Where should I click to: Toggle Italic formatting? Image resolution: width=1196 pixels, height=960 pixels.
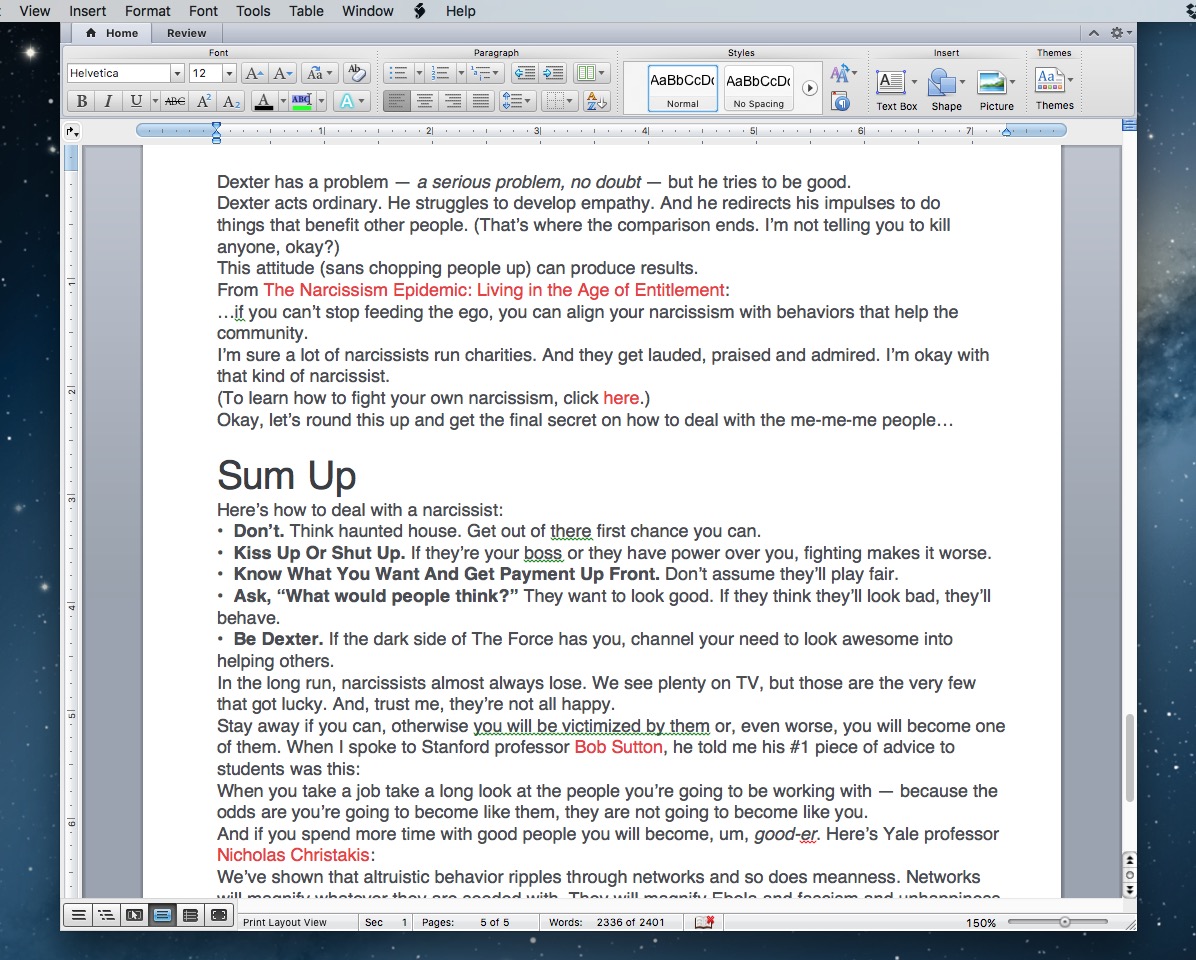108,101
